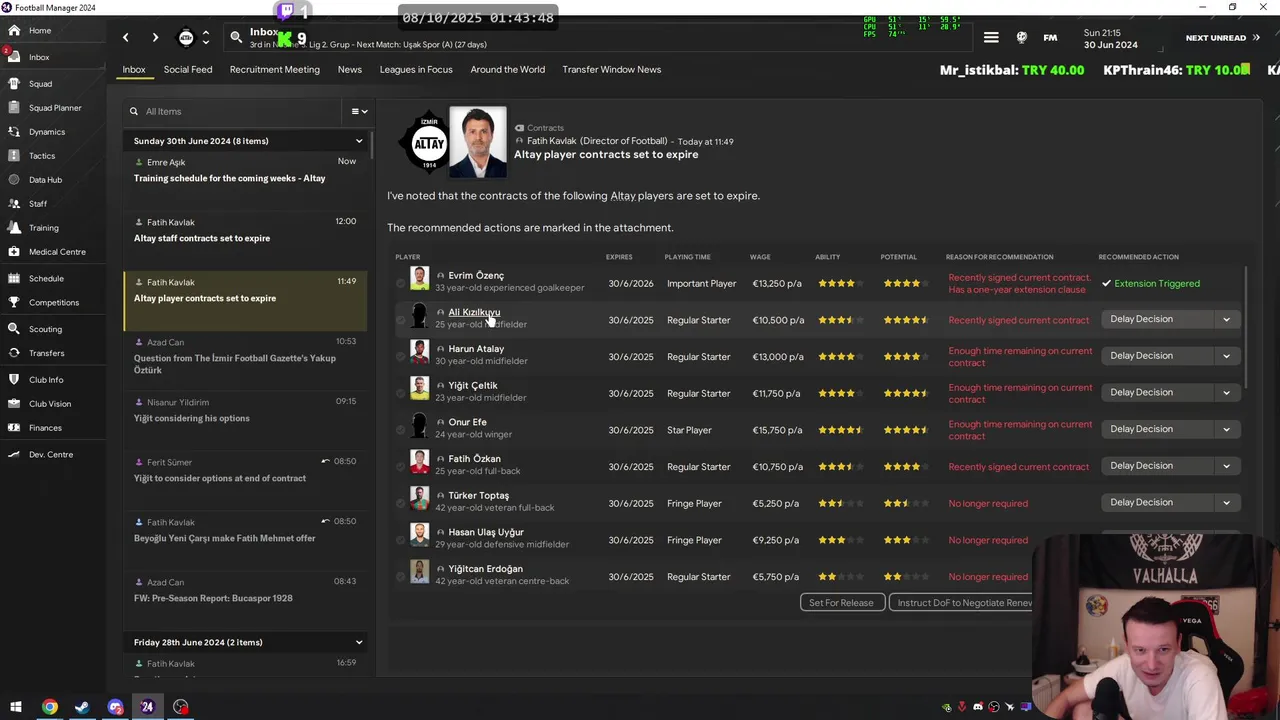The width and height of the screenshot is (1280, 720).
Task: Click the contracts table vertical scrollbar
Action: [x=1246, y=325]
